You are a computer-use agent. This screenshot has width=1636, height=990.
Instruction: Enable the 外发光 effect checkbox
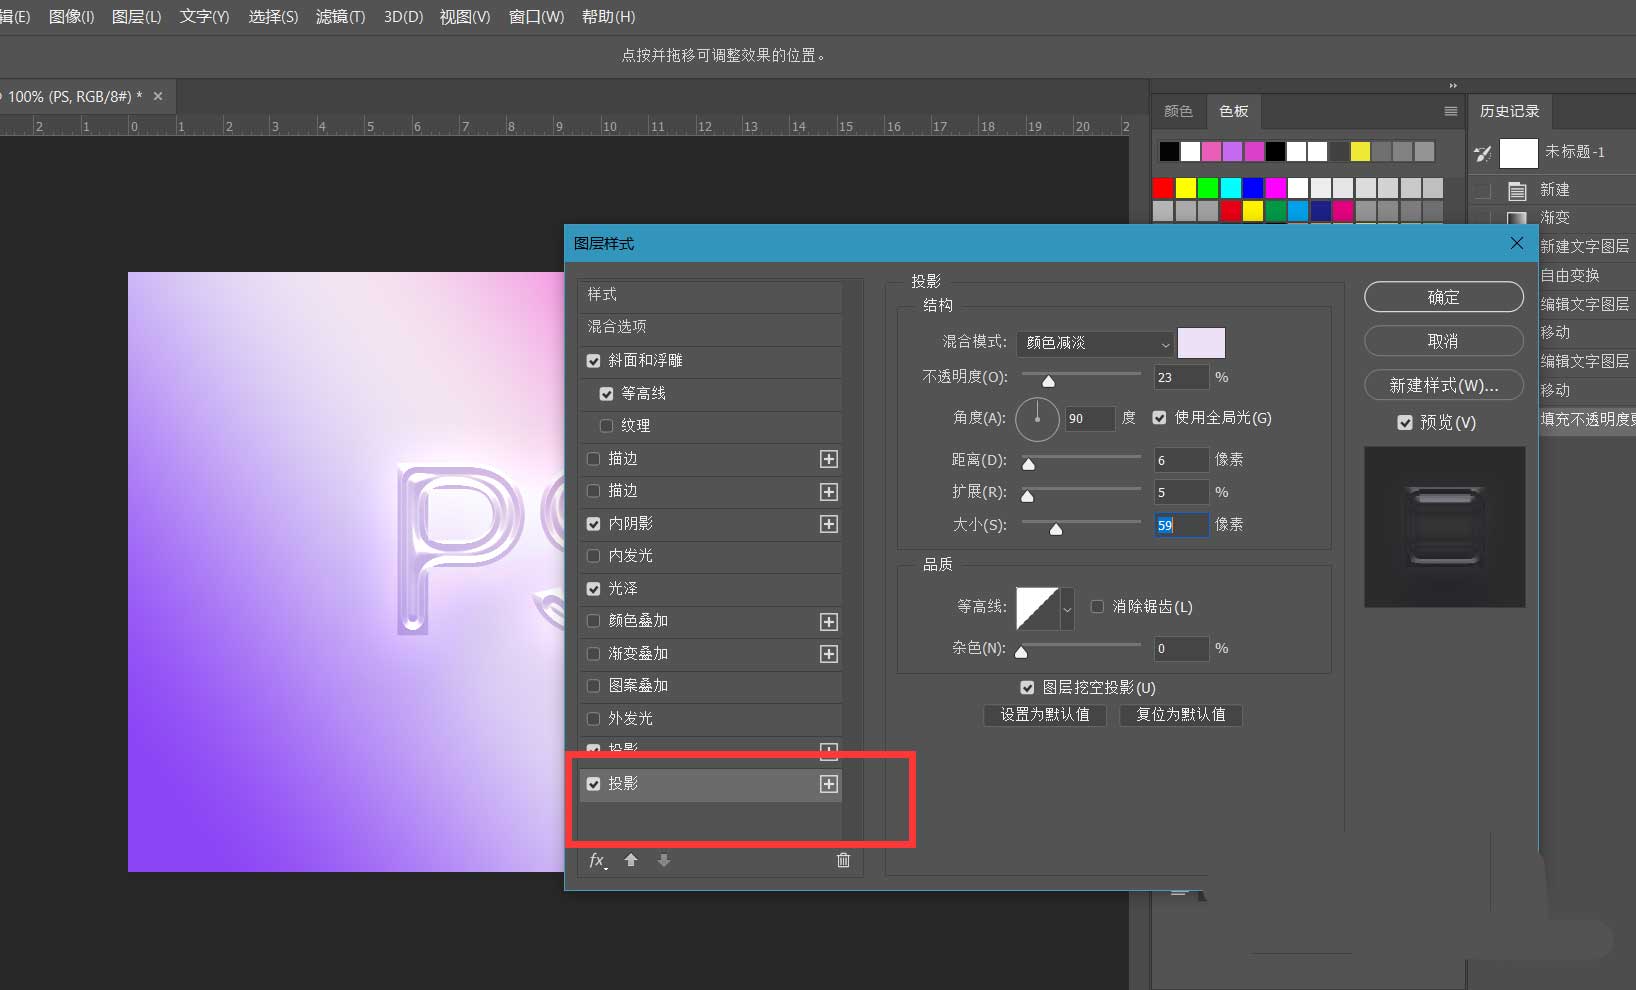594,719
